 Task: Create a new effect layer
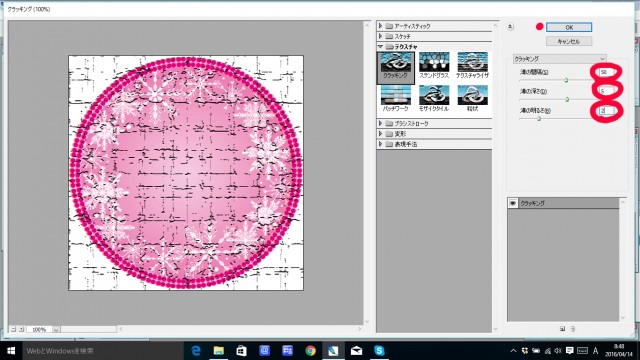pyautogui.click(x=562, y=329)
